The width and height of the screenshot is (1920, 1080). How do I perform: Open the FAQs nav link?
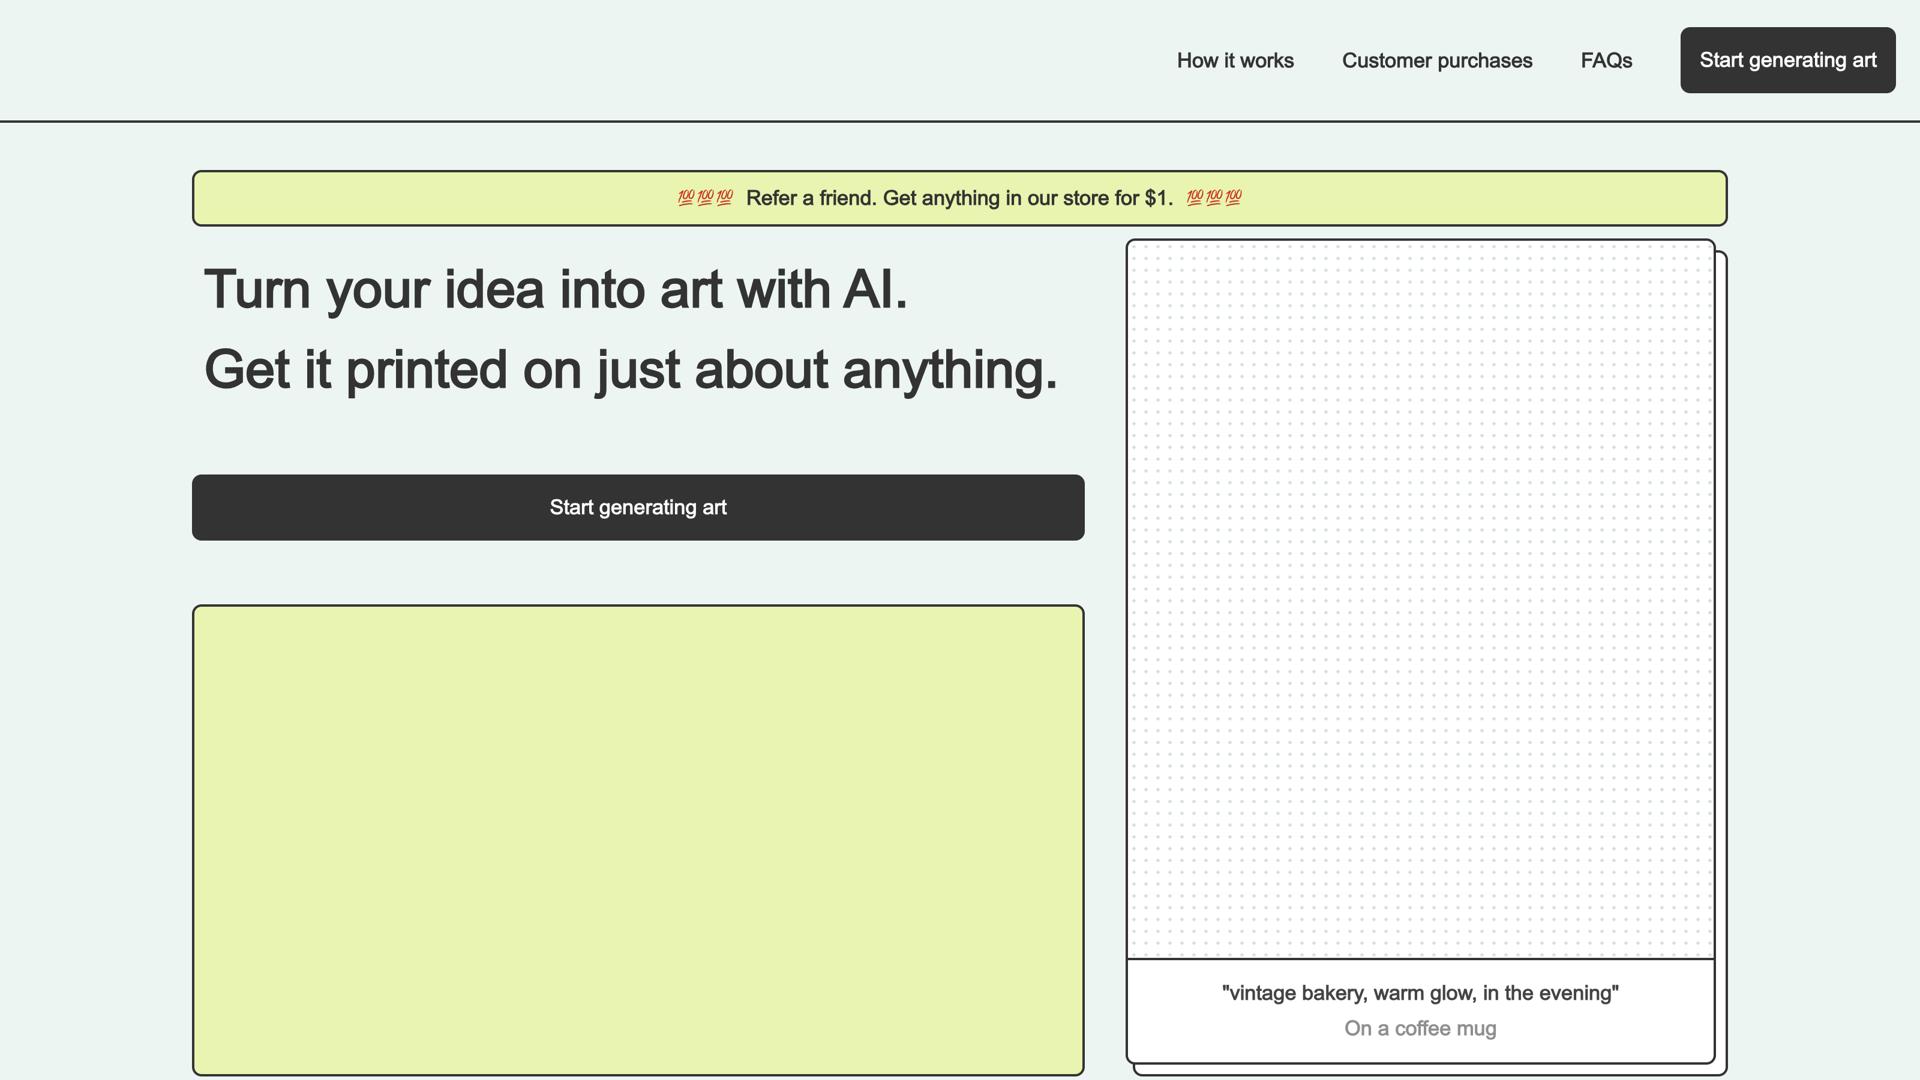[1606, 61]
